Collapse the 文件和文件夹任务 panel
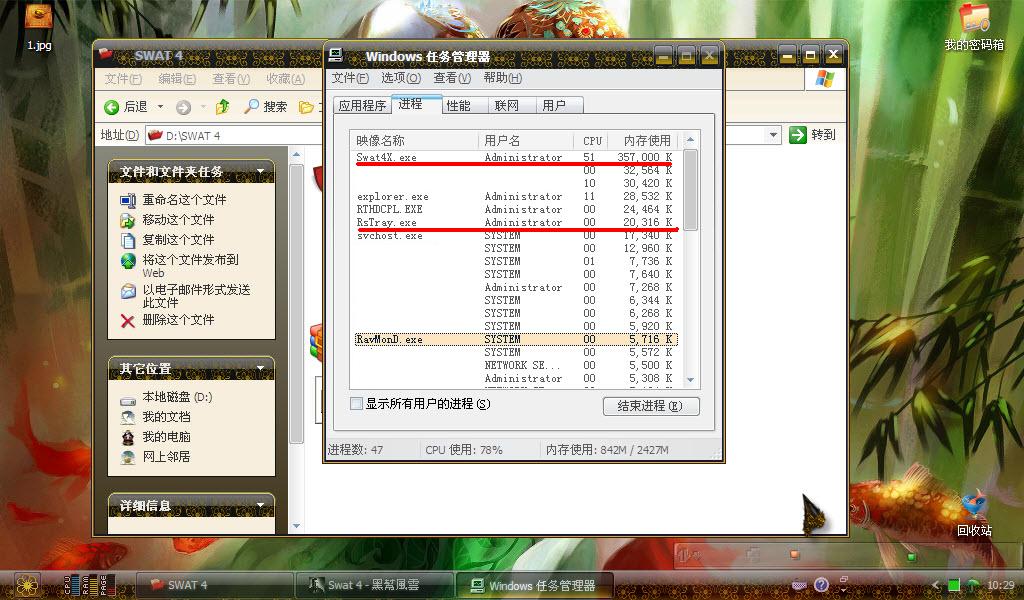 point(261,172)
